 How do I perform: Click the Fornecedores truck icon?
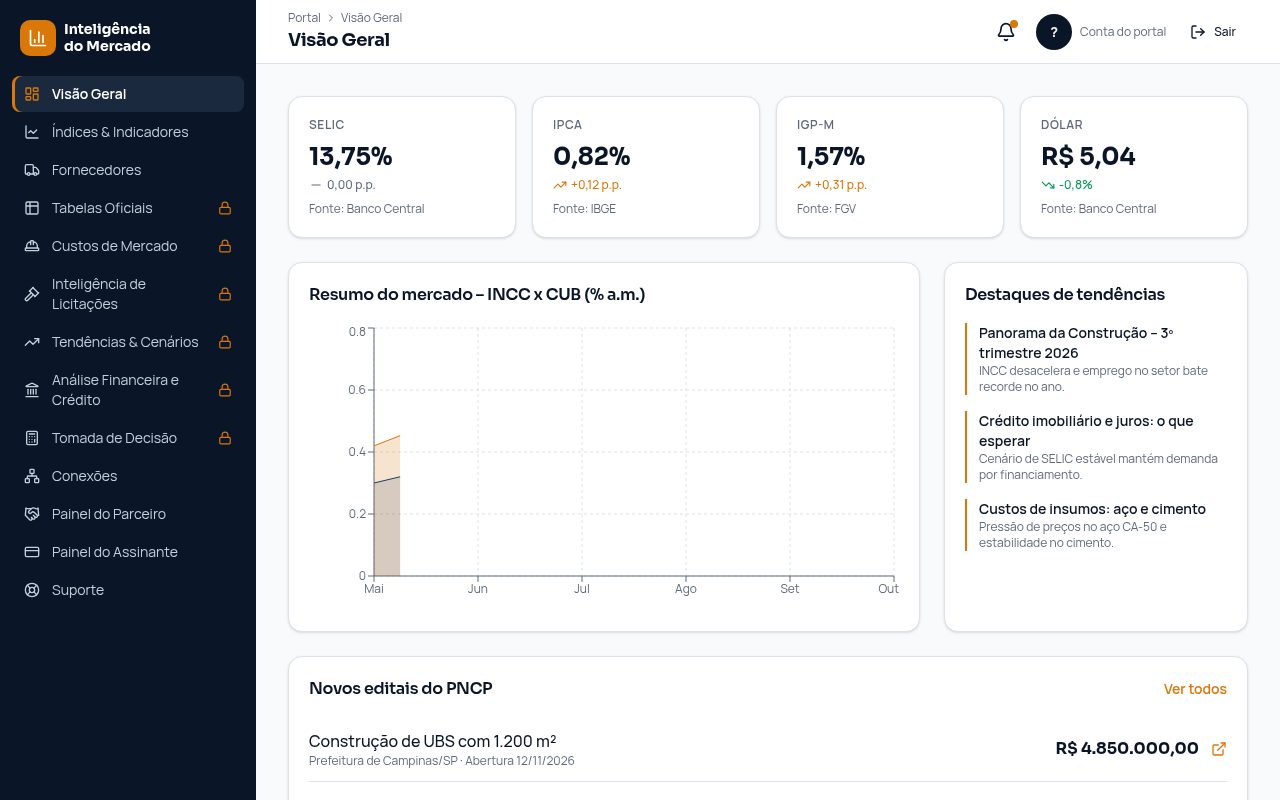tap(32, 170)
